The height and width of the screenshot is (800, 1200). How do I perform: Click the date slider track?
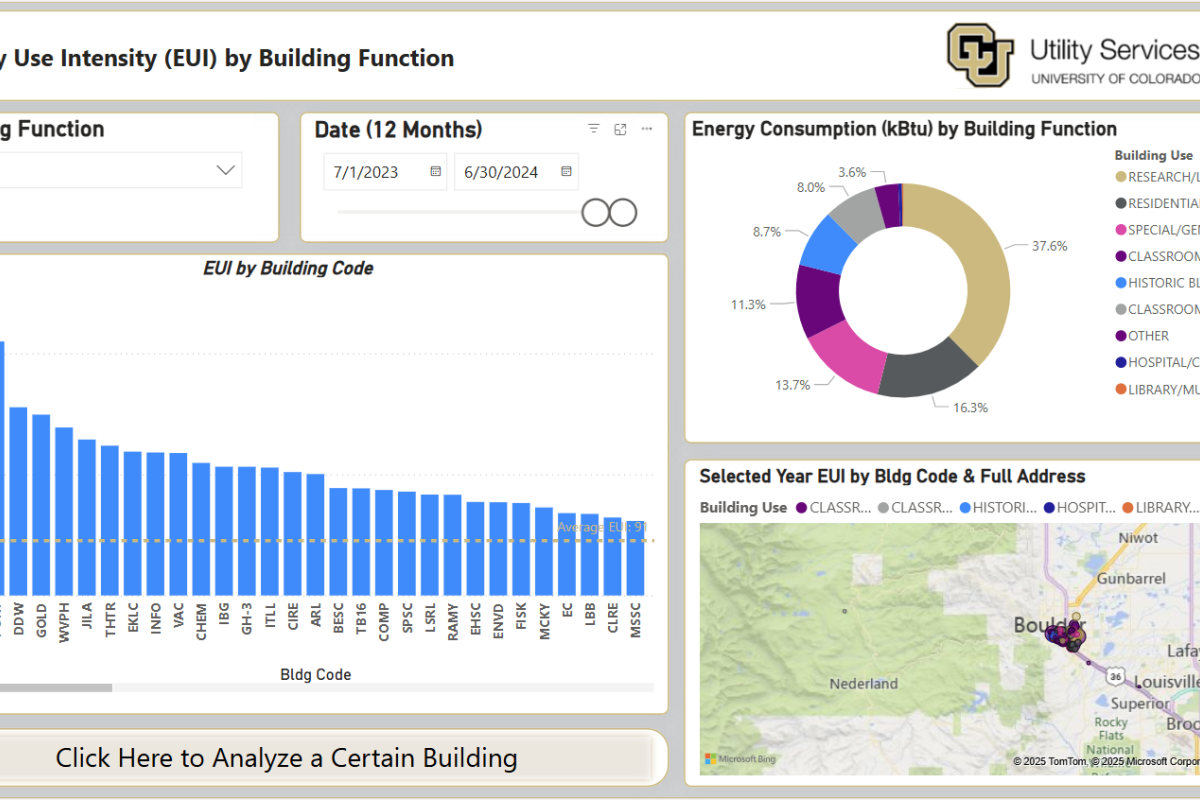point(460,212)
